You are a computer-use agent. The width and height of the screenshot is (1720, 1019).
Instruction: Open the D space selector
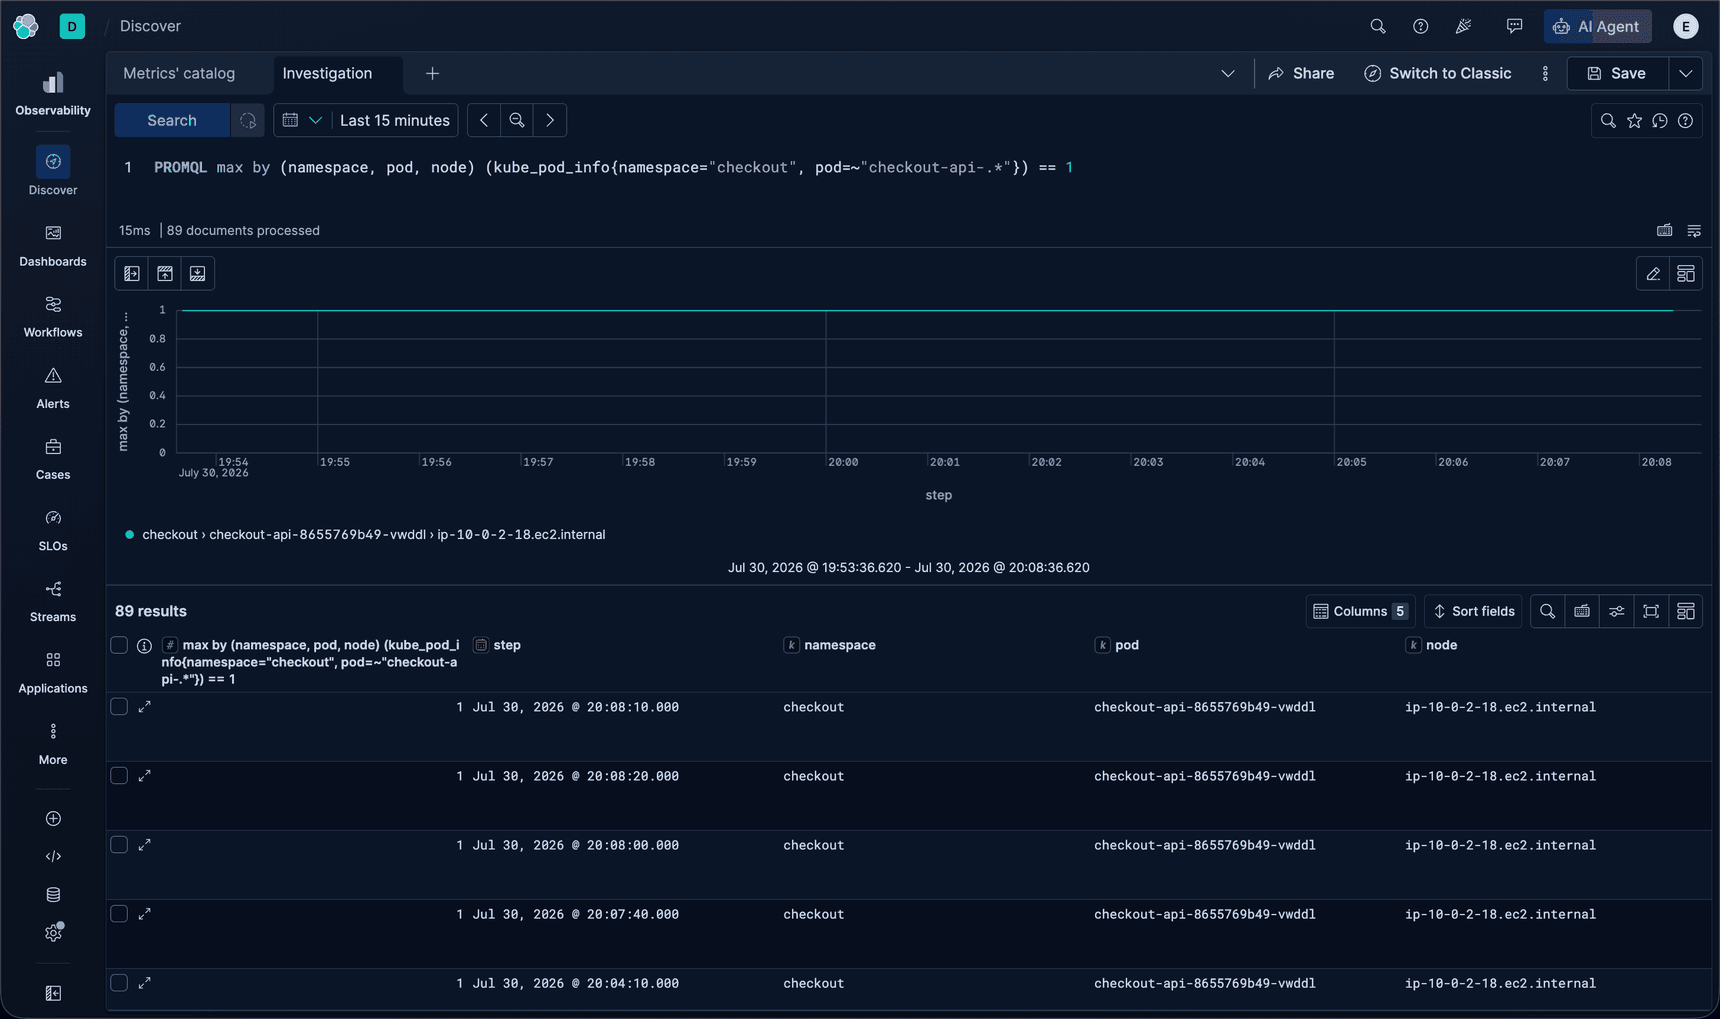coord(72,26)
